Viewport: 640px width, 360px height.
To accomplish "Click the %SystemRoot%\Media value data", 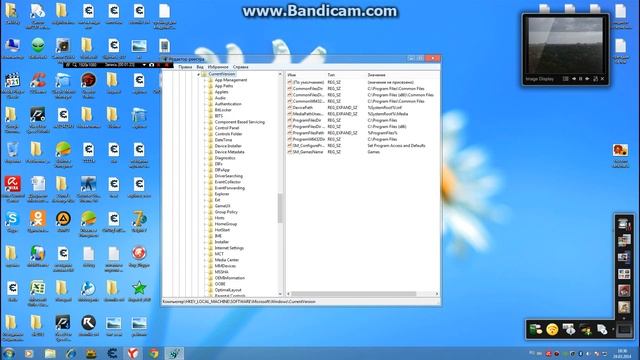I will tap(388, 114).
